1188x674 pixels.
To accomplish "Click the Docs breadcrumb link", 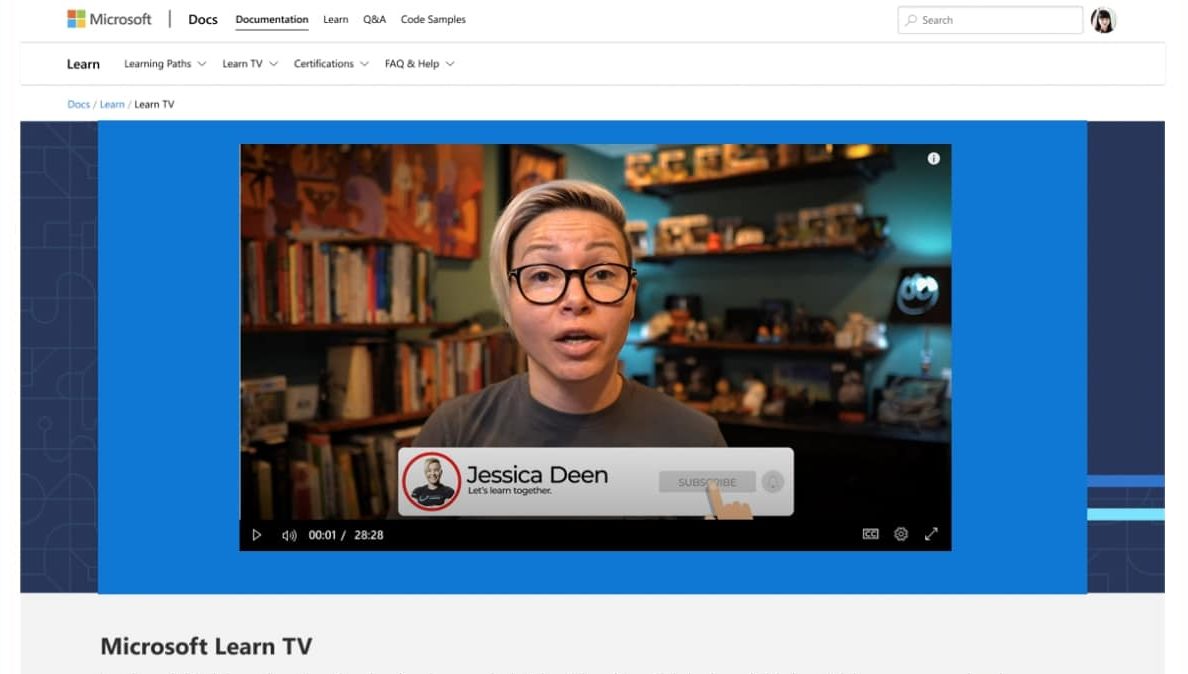I will coord(79,105).
